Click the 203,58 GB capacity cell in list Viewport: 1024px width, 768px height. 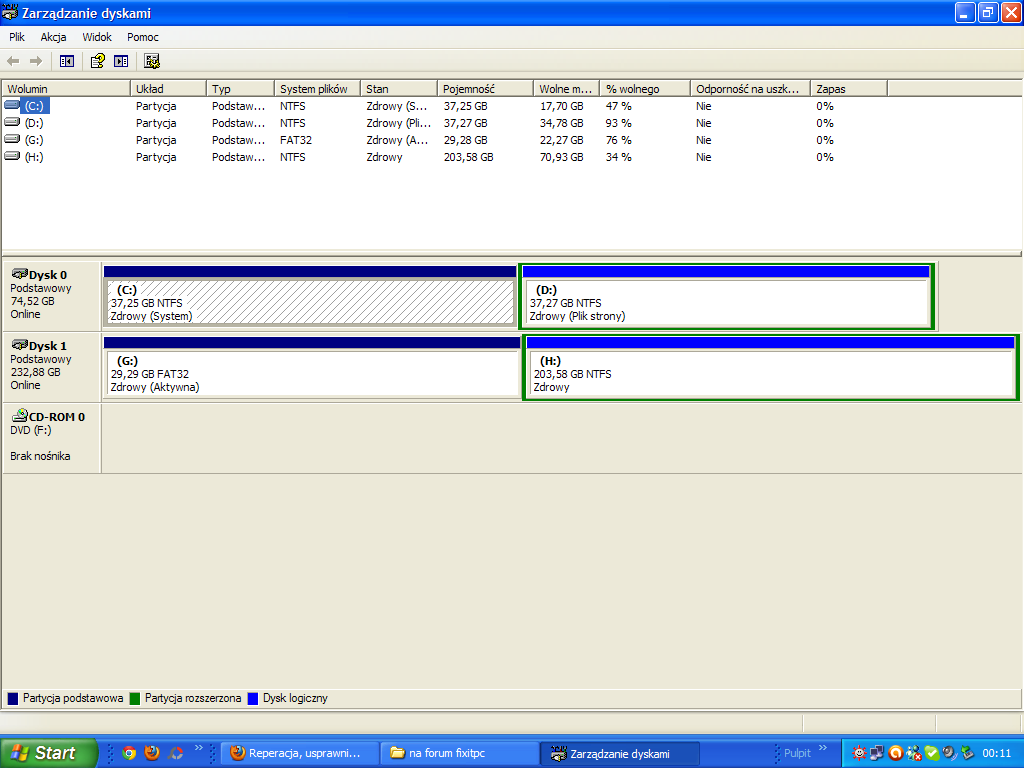point(468,157)
